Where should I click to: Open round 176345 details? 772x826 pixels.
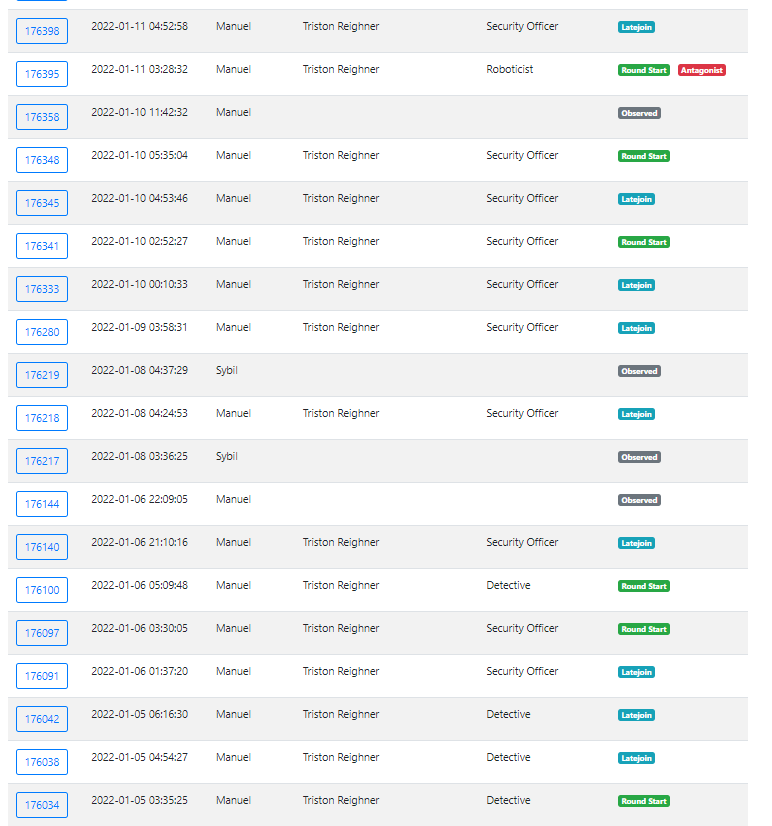click(42, 203)
